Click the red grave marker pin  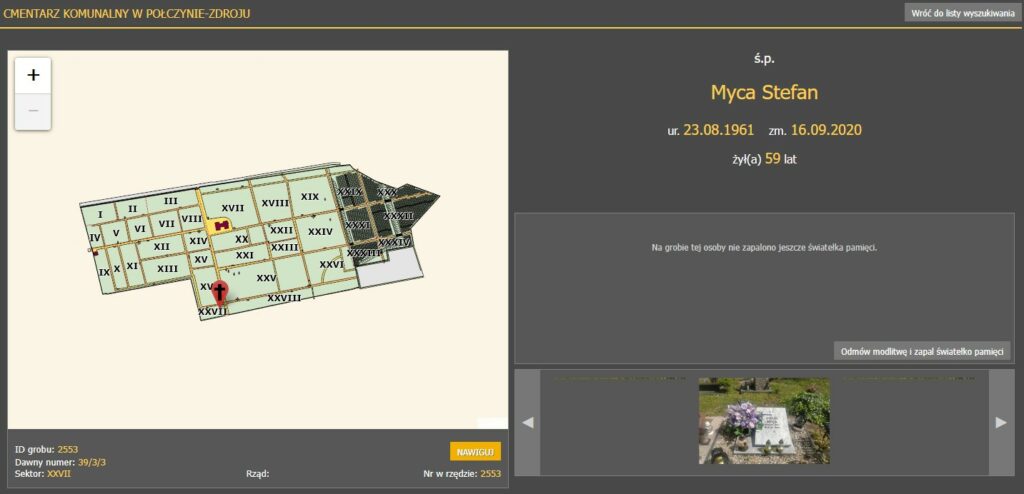coord(222,292)
